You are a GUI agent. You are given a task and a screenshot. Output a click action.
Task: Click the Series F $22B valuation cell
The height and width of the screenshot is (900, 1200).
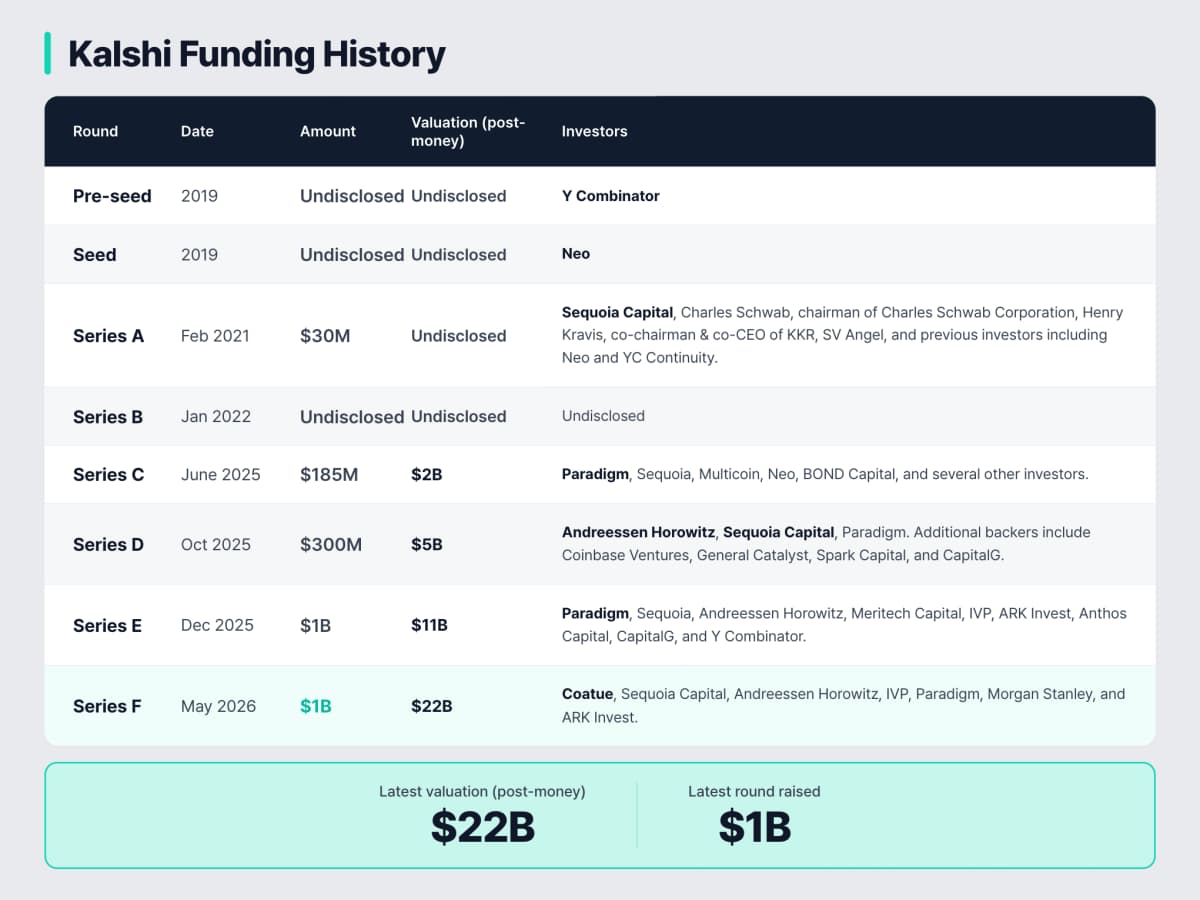coord(432,706)
